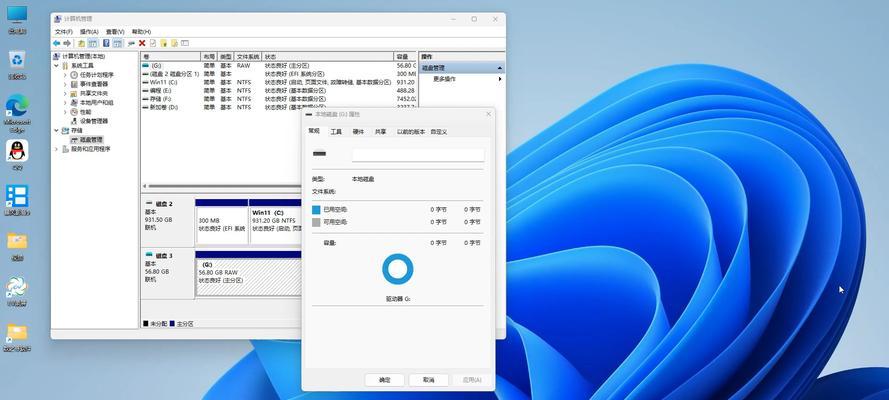Viewport: 889px width, 400px height.
Task: Switch to the 硬件 tab in properties
Action: pos(358,131)
